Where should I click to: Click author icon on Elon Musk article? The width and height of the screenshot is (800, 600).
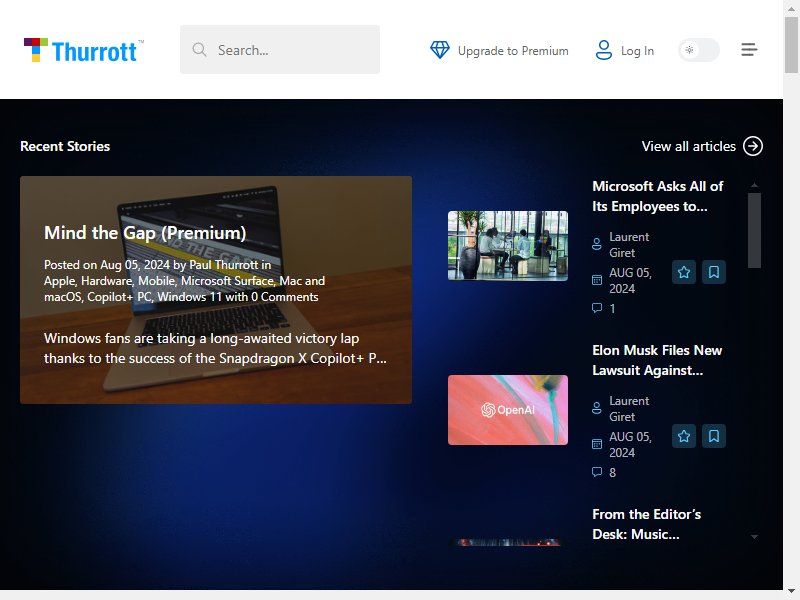tap(596, 408)
